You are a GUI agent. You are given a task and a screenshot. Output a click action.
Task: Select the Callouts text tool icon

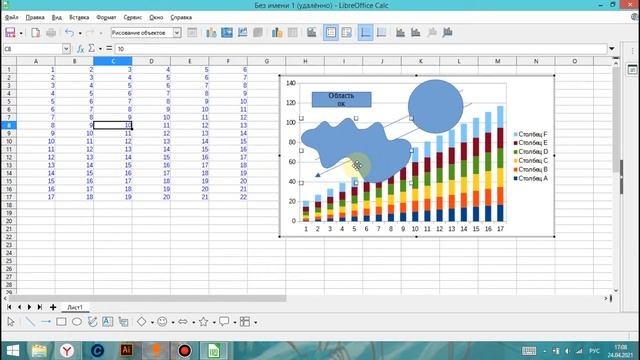pyautogui.click(x=123, y=322)
